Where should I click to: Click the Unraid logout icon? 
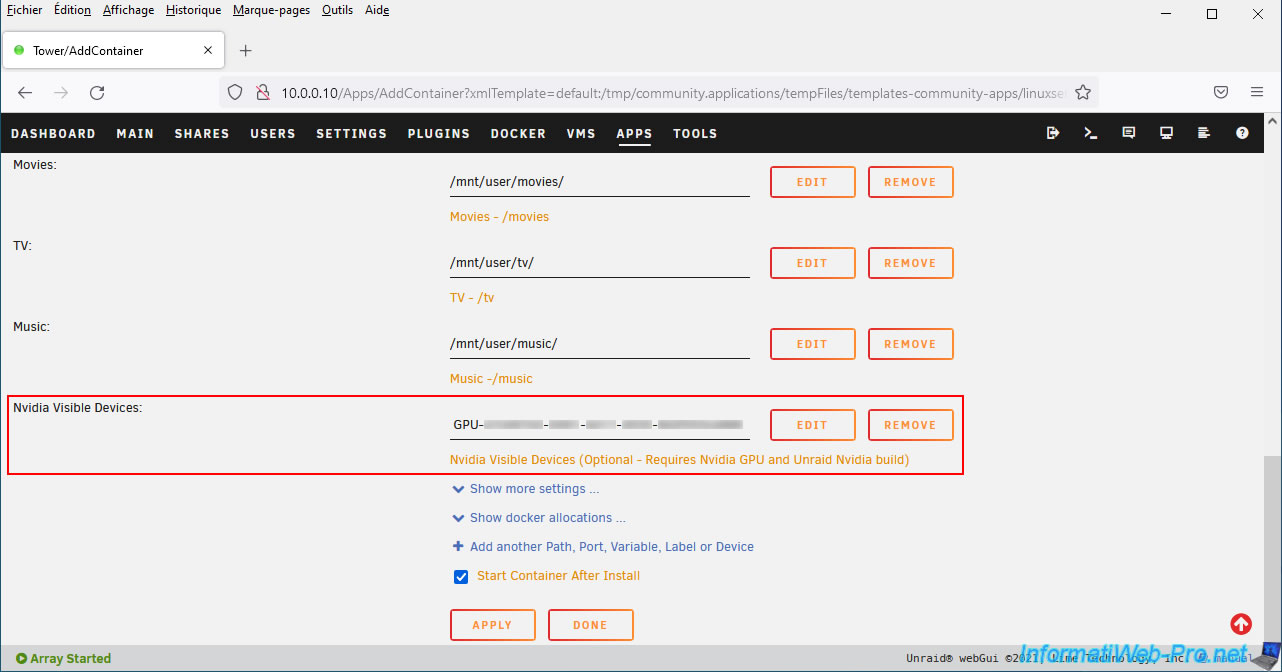[1053, 133]
